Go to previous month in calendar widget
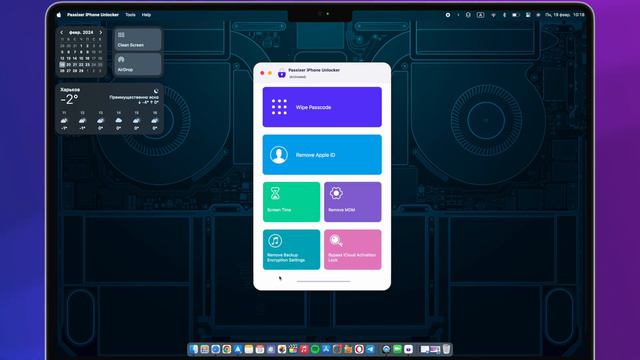Screen dimensions: 640x360 pos(62,32)
